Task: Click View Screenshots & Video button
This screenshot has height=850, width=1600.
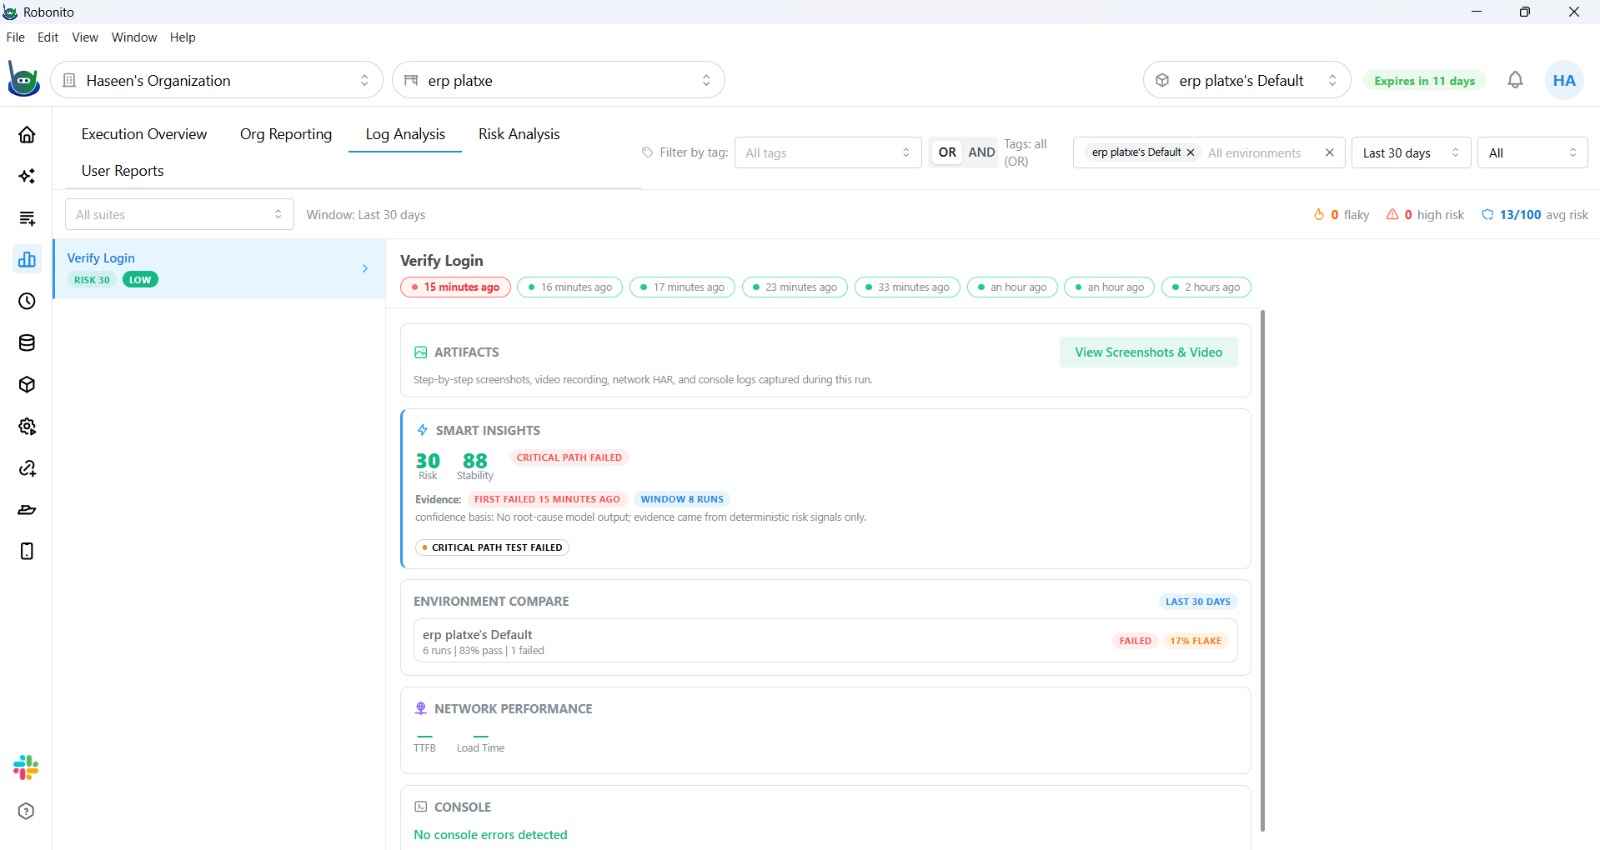Action: (1149, 352)
